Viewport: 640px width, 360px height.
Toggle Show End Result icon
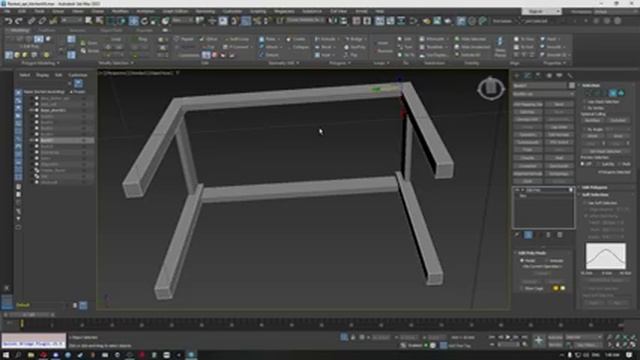(x=528, y=235)
